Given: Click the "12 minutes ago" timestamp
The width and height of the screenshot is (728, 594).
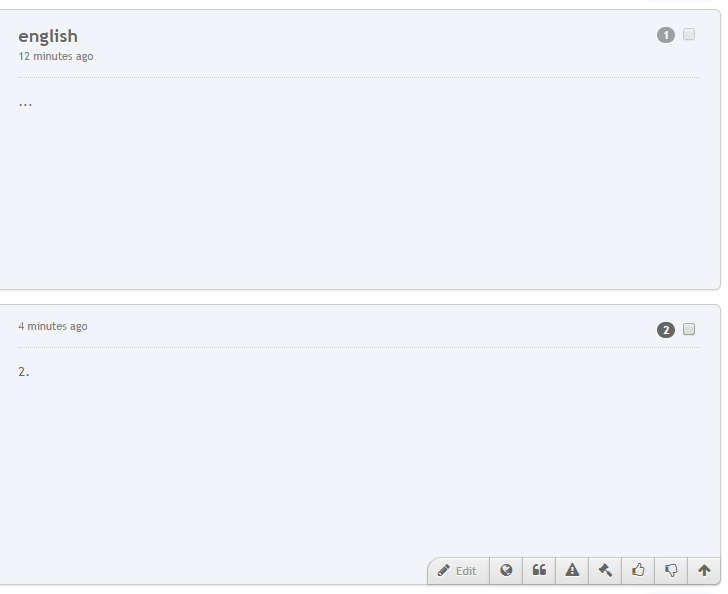Looking at the screenshot, I should coord(56,56).
